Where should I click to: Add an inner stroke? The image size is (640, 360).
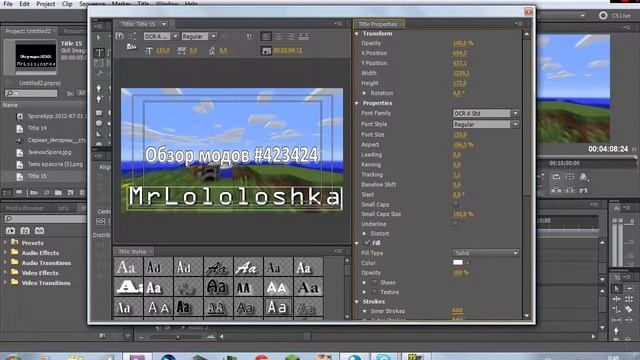[x=458, y=311]
